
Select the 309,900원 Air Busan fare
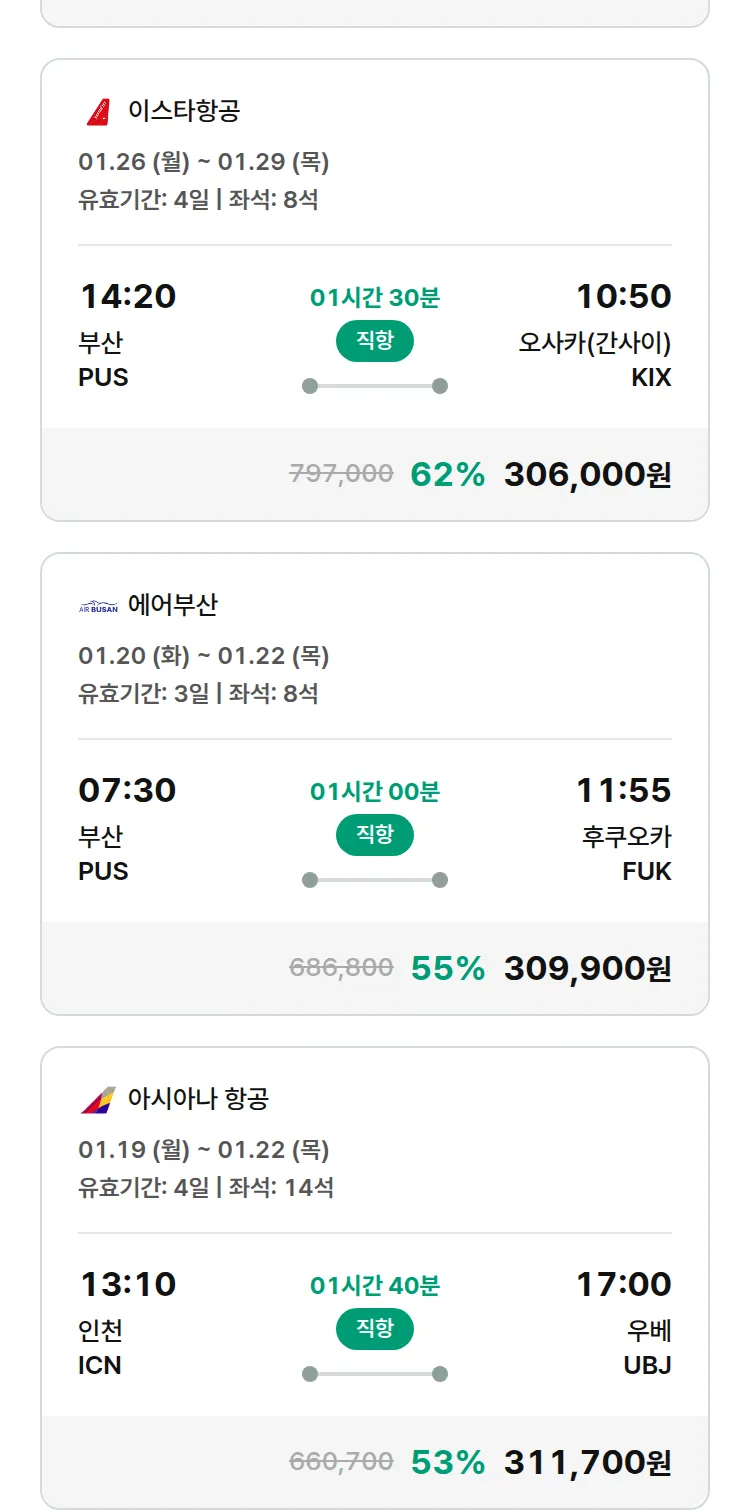[587, 968]
